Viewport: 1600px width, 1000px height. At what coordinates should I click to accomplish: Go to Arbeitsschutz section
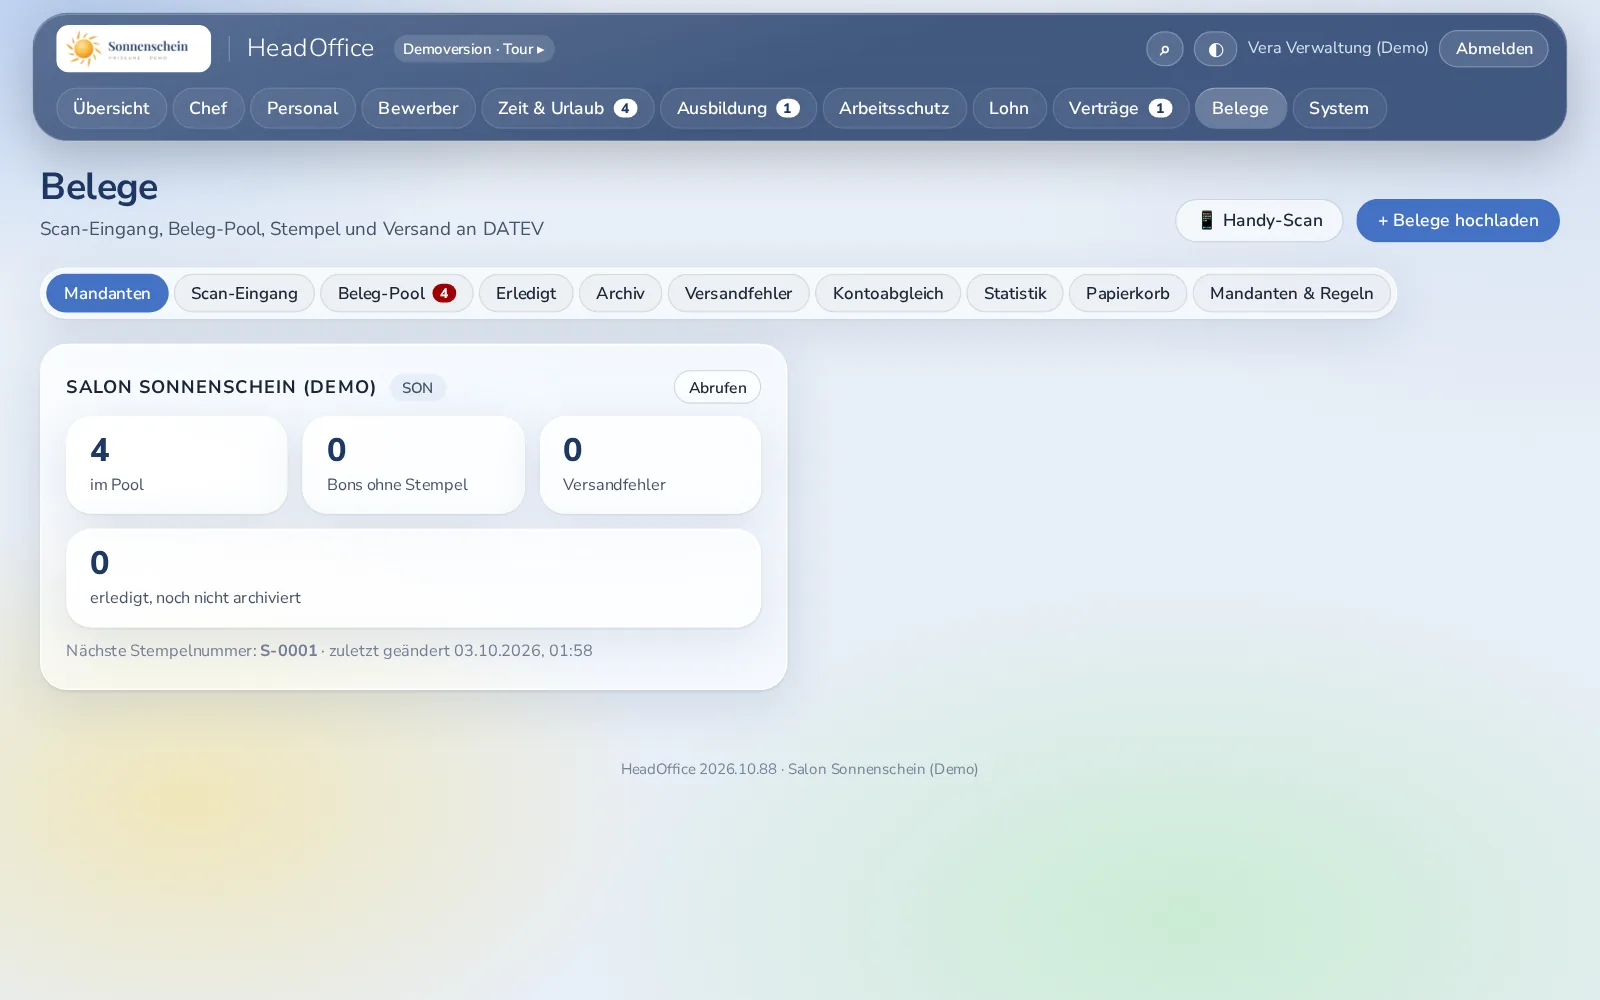point(894,108)
